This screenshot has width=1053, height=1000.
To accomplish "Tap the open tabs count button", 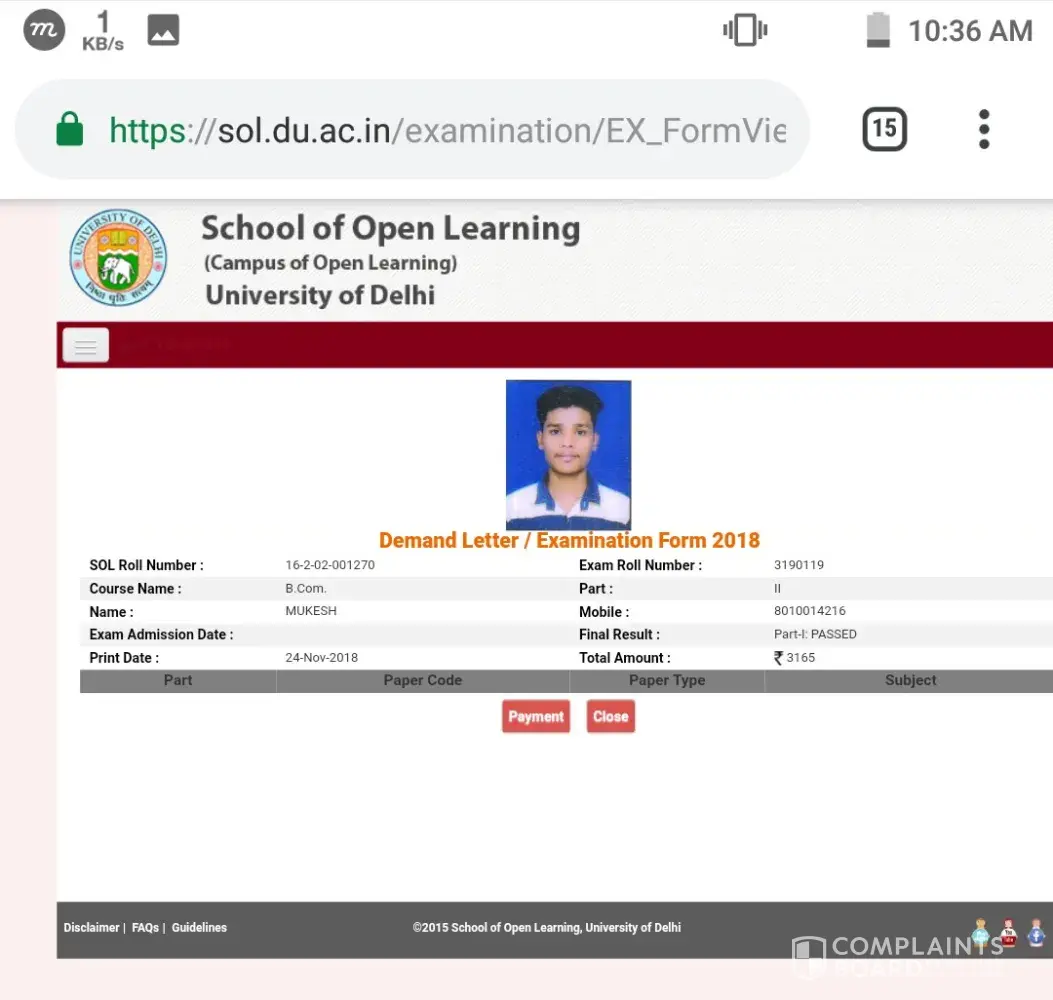I will point(884,128).
